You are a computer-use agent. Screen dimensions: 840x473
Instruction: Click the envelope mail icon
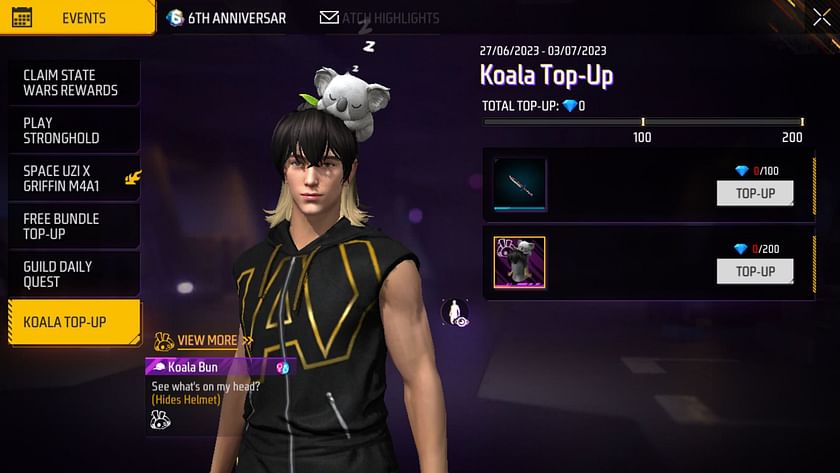click(329, 18)
